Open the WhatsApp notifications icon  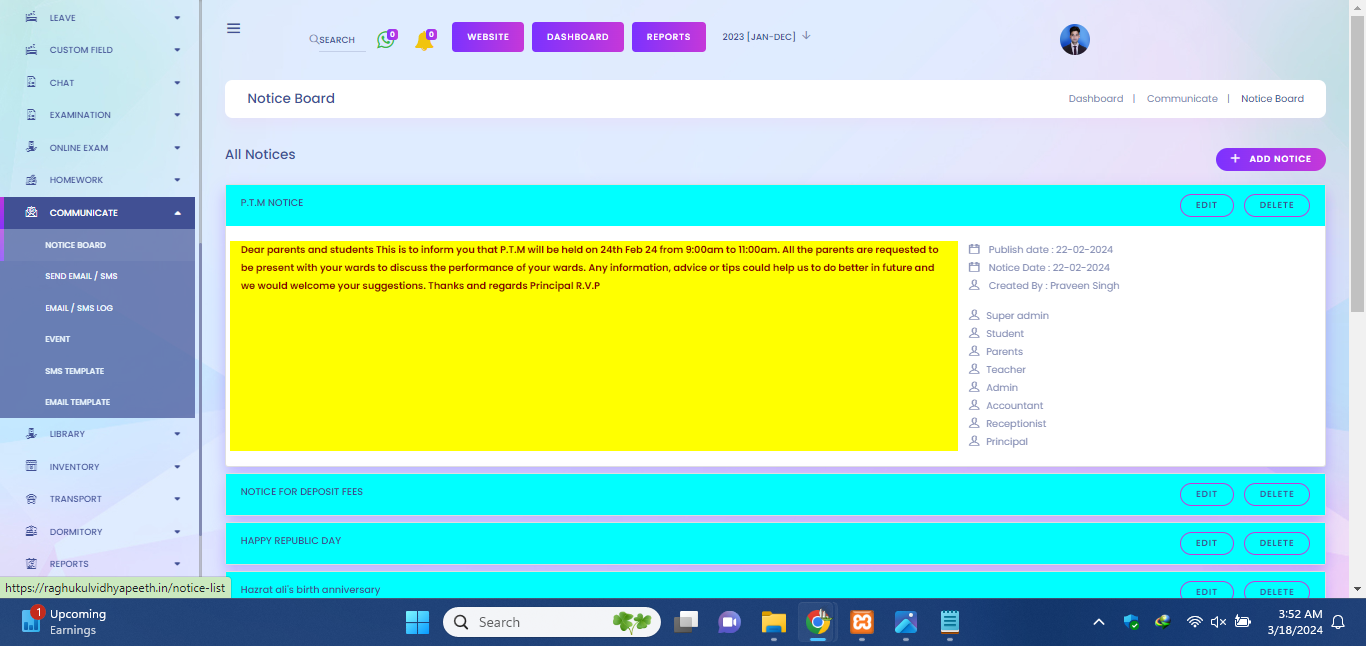pyautogui.click(x=385, y=40)
